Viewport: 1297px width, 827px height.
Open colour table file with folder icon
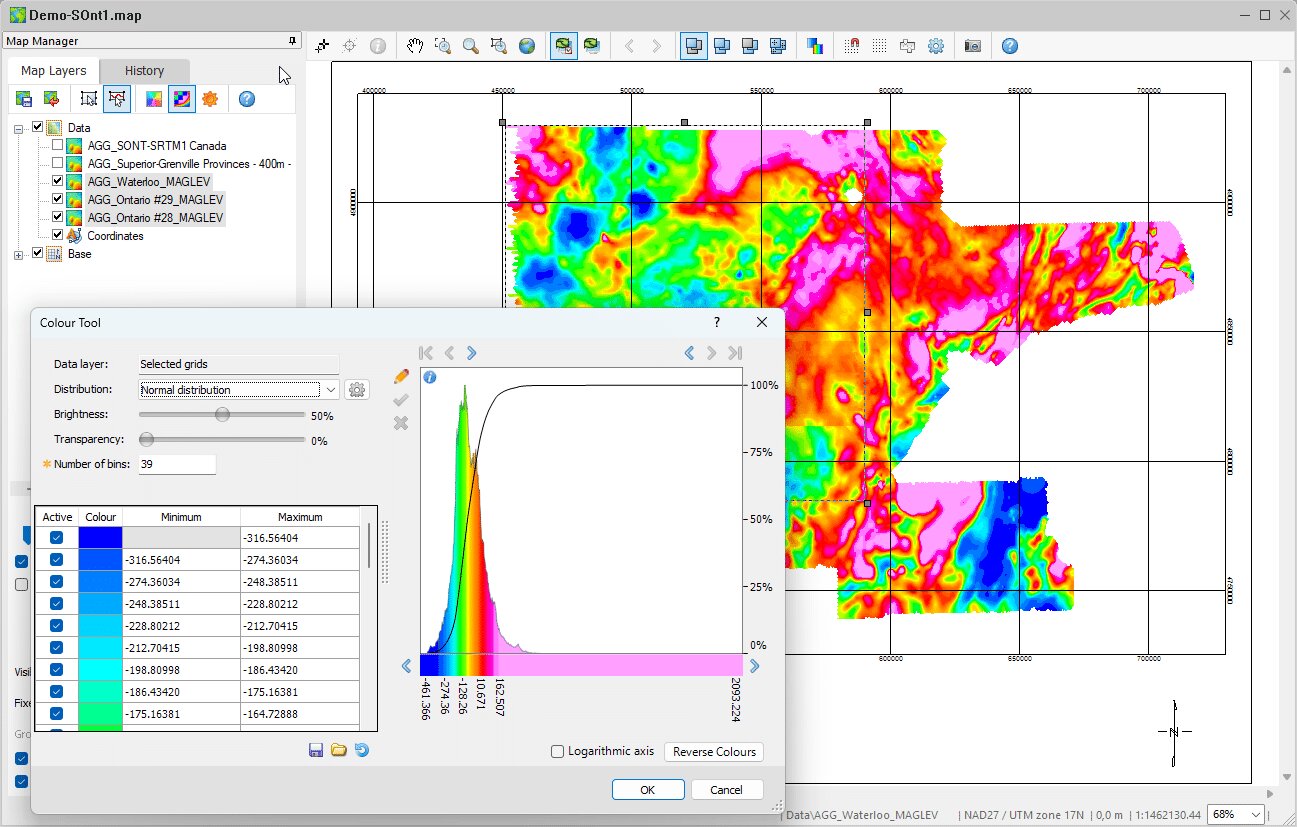tap(339, 750)
